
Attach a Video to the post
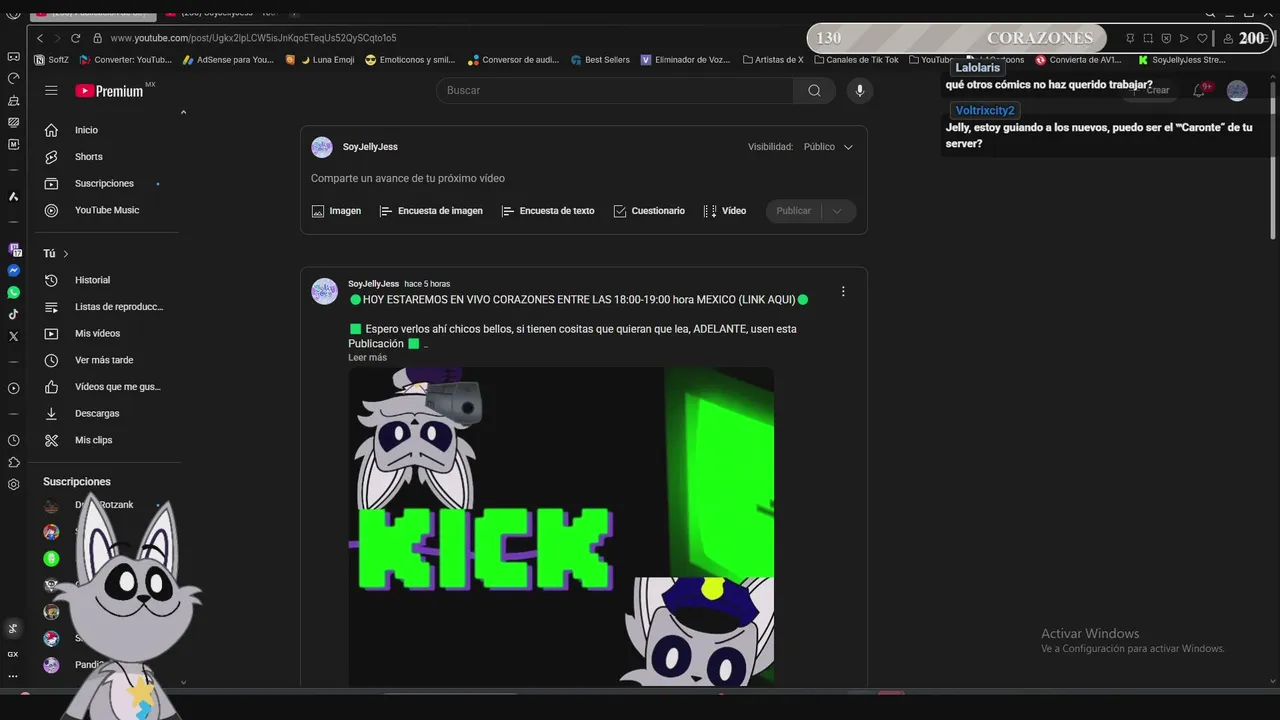pyautogui.click(x=725, y=211)
